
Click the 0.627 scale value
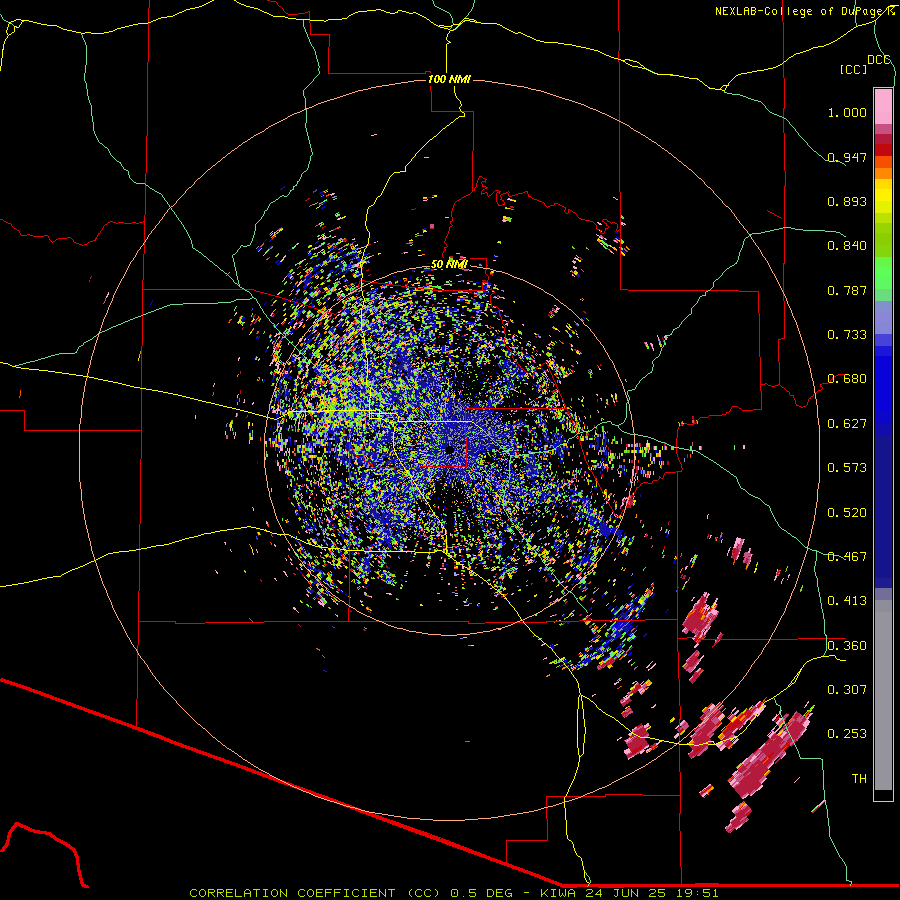847,424
